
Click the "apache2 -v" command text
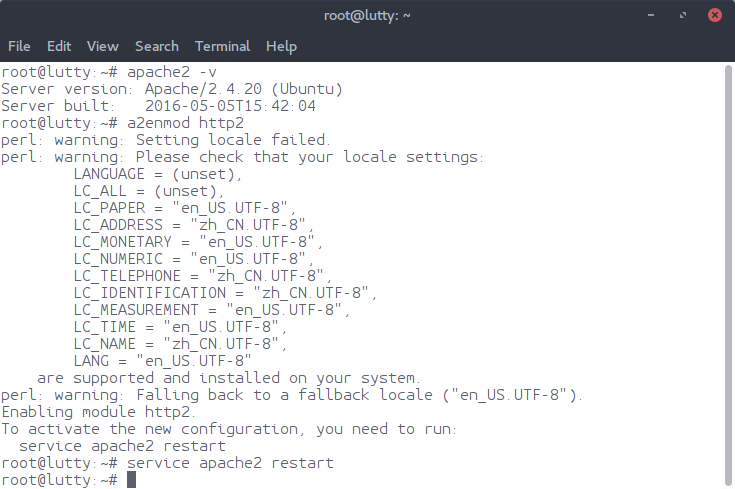[x=170, y=72]
